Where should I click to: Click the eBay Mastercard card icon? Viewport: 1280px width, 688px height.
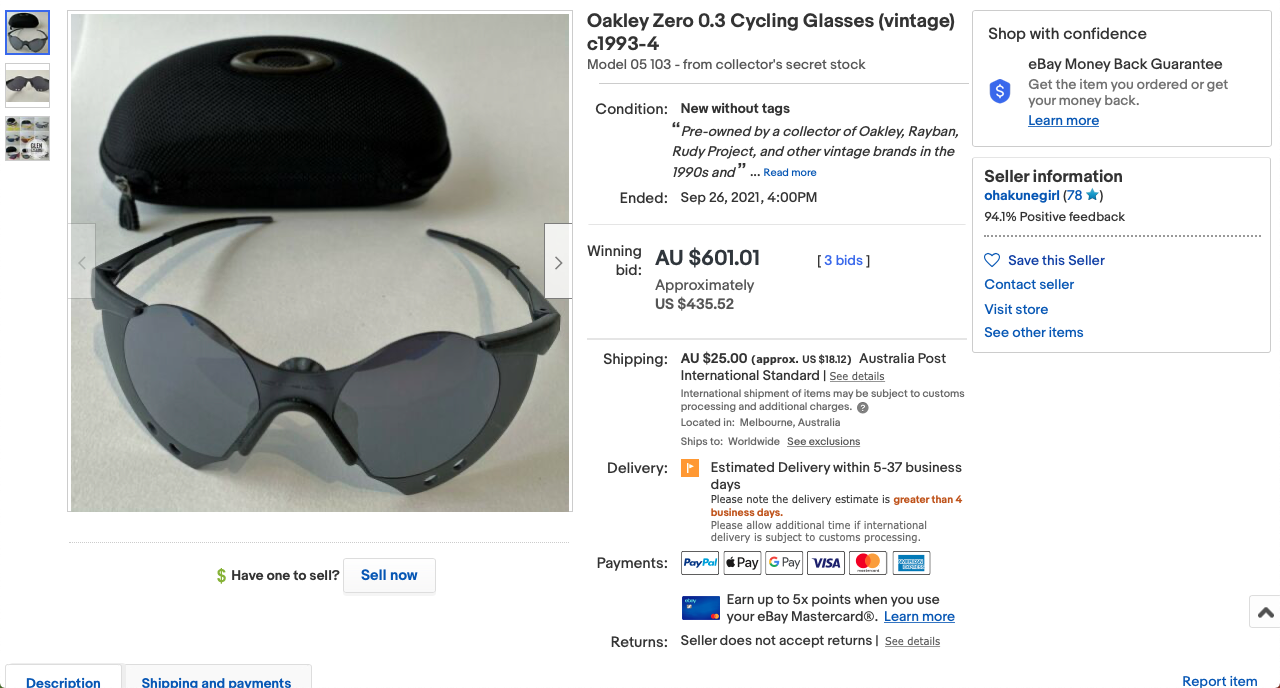coord(700,608)
